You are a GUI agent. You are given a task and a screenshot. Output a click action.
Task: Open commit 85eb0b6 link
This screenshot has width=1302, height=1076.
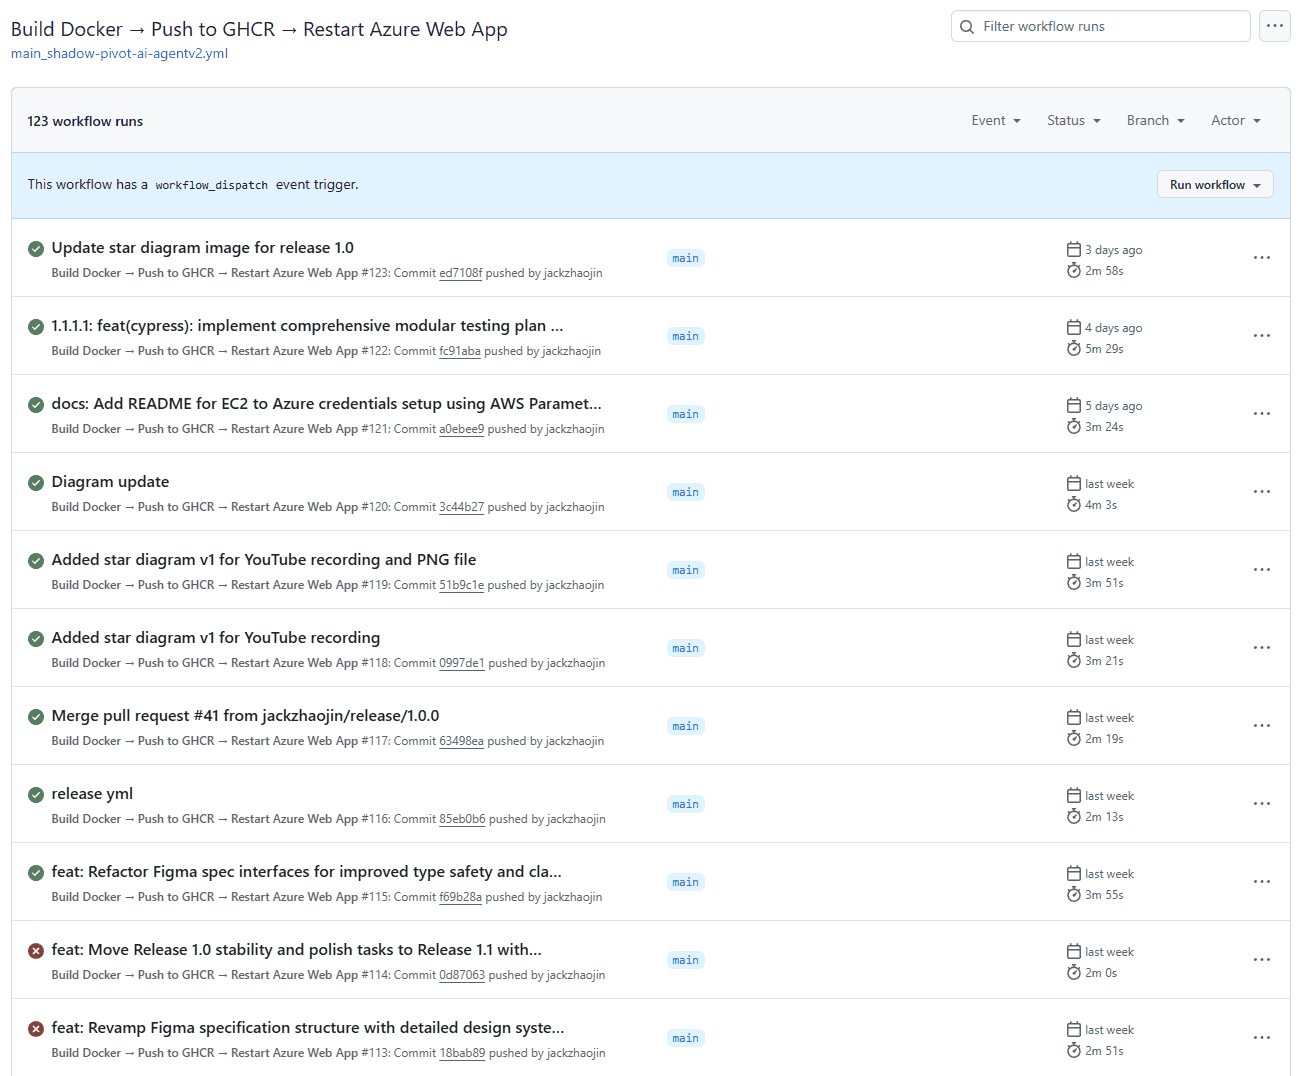click(462, 819)
